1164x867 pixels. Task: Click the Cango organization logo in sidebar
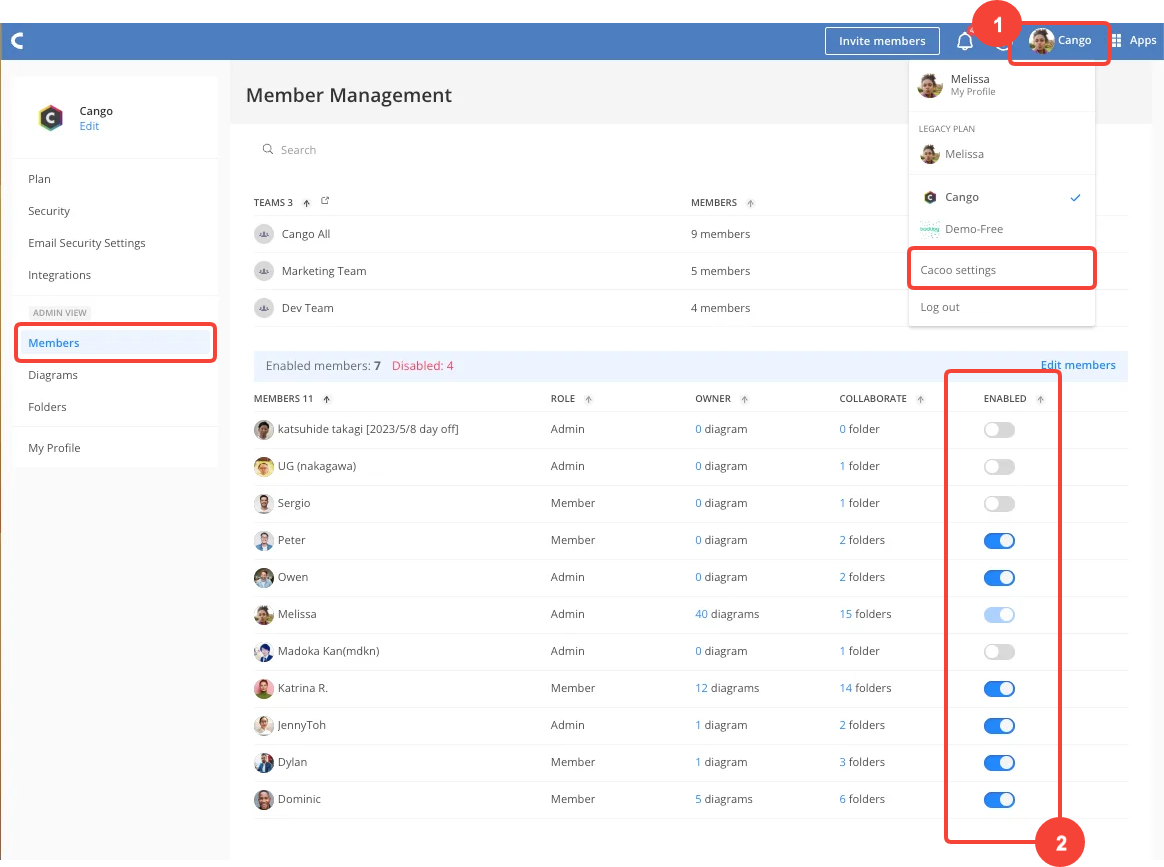50,118
